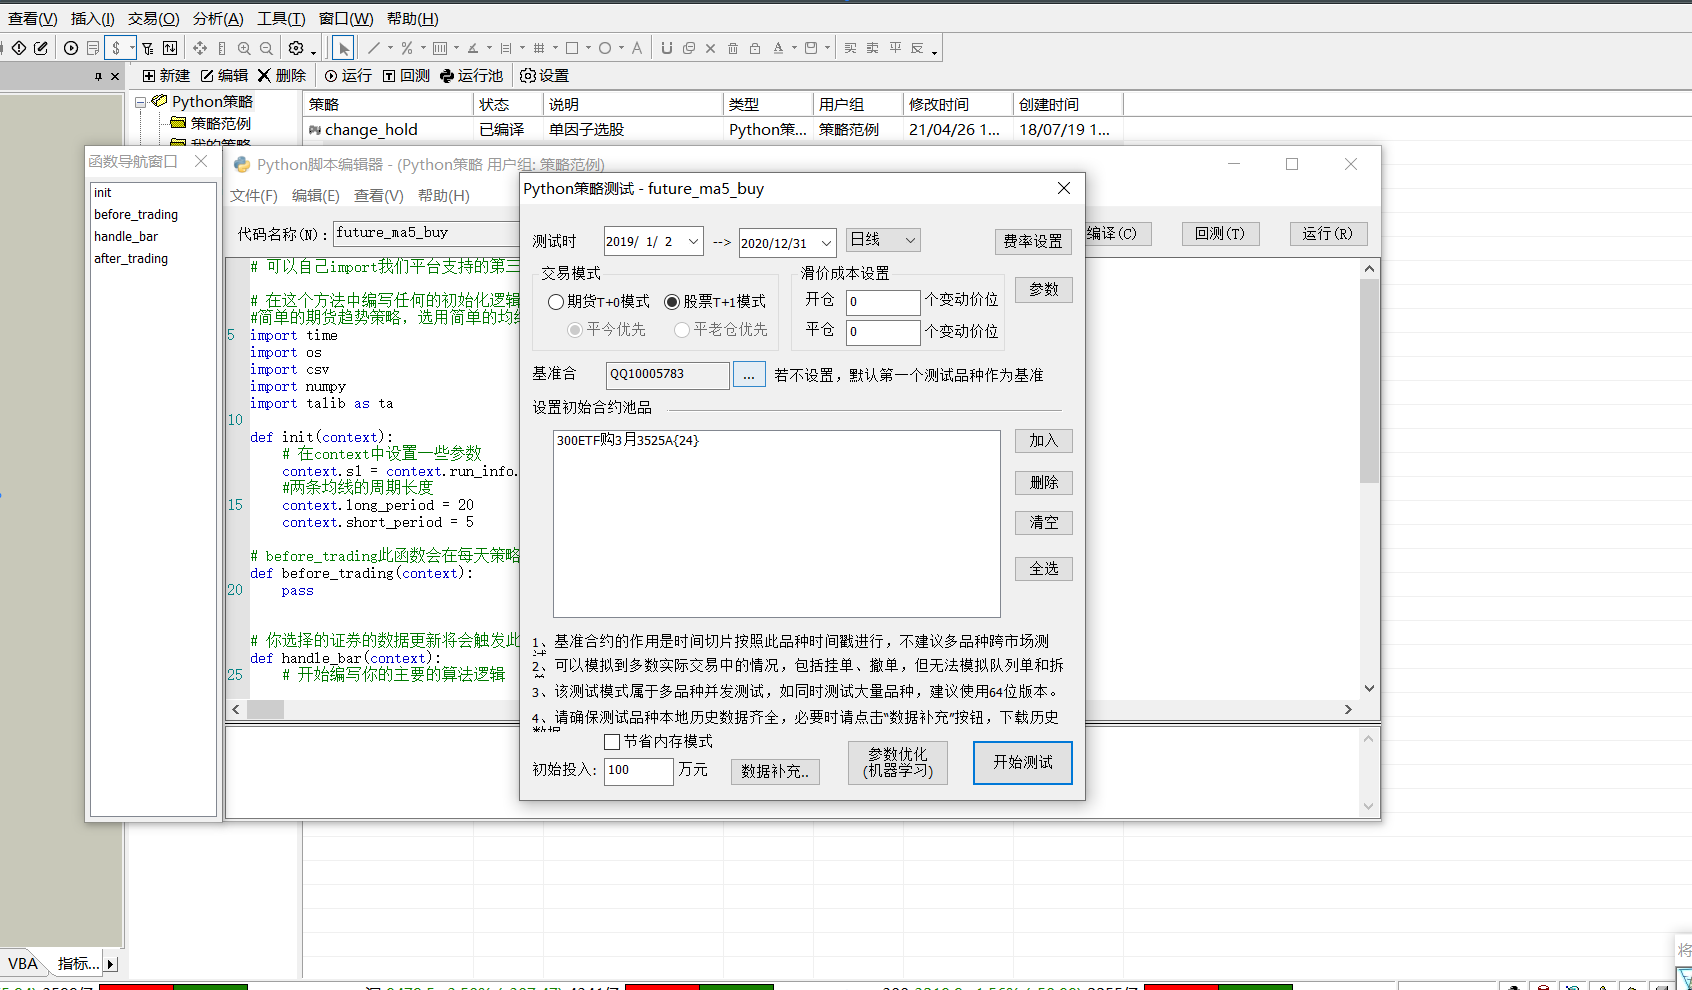This screenshot has width=1692, height=990.
Task: Click the dollar sign toolbar icon
Action: tap(116, 48)
